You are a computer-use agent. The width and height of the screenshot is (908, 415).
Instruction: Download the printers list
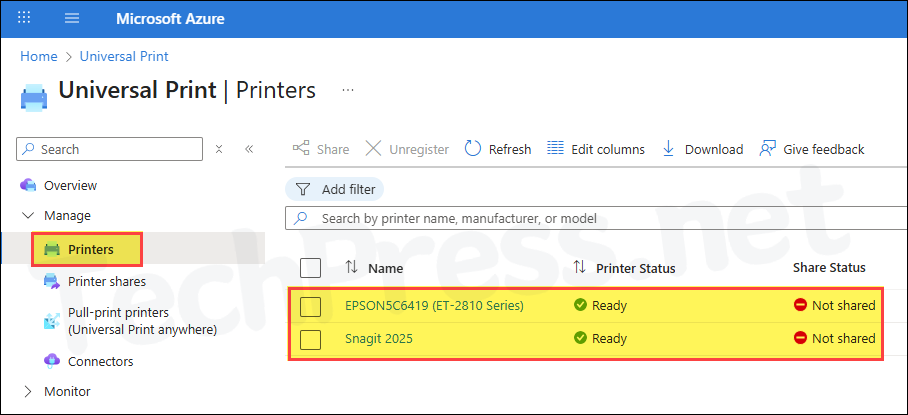[x=702, y=149]
